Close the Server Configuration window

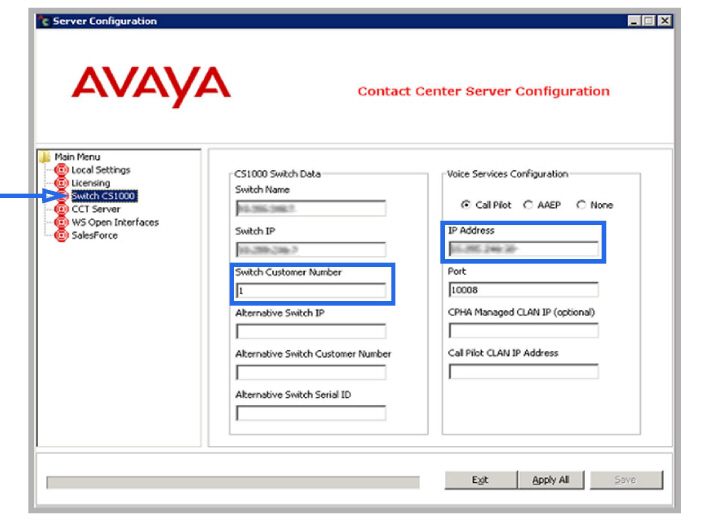tap(665, 21)
